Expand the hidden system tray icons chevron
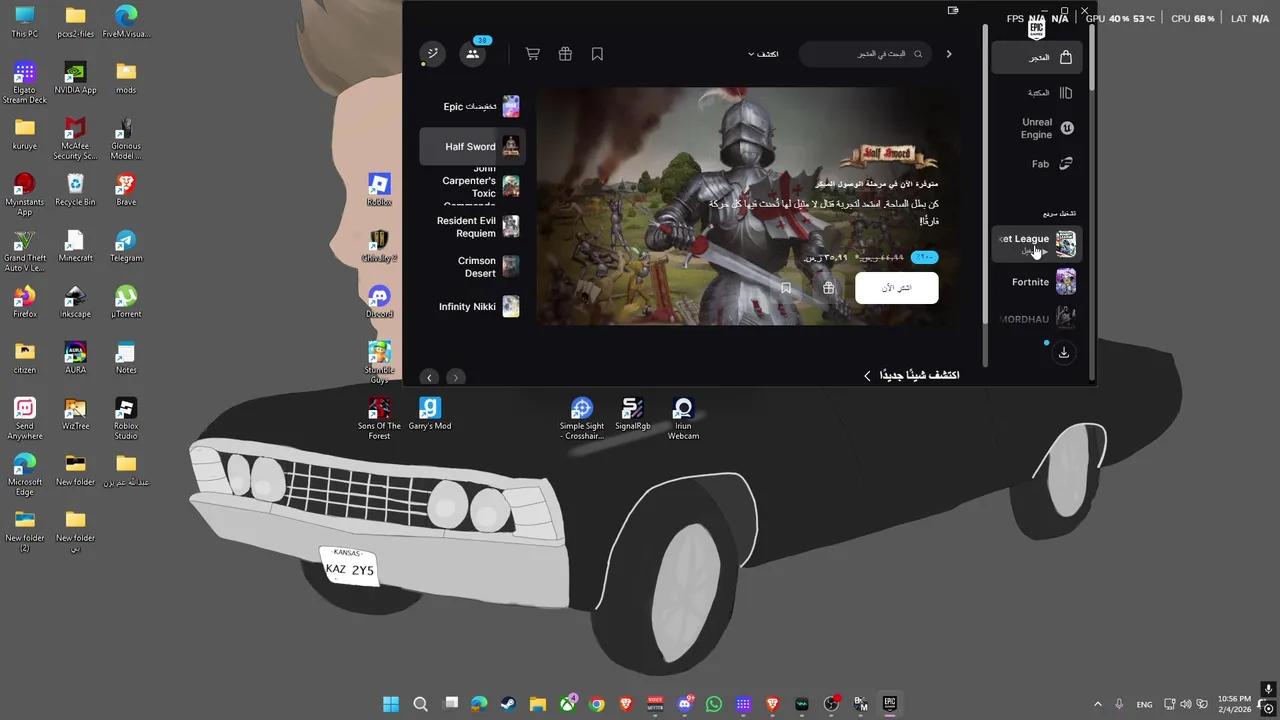Image resolution: width=1280 pixels, height=720 pixels. click(x=1097, y=704)
